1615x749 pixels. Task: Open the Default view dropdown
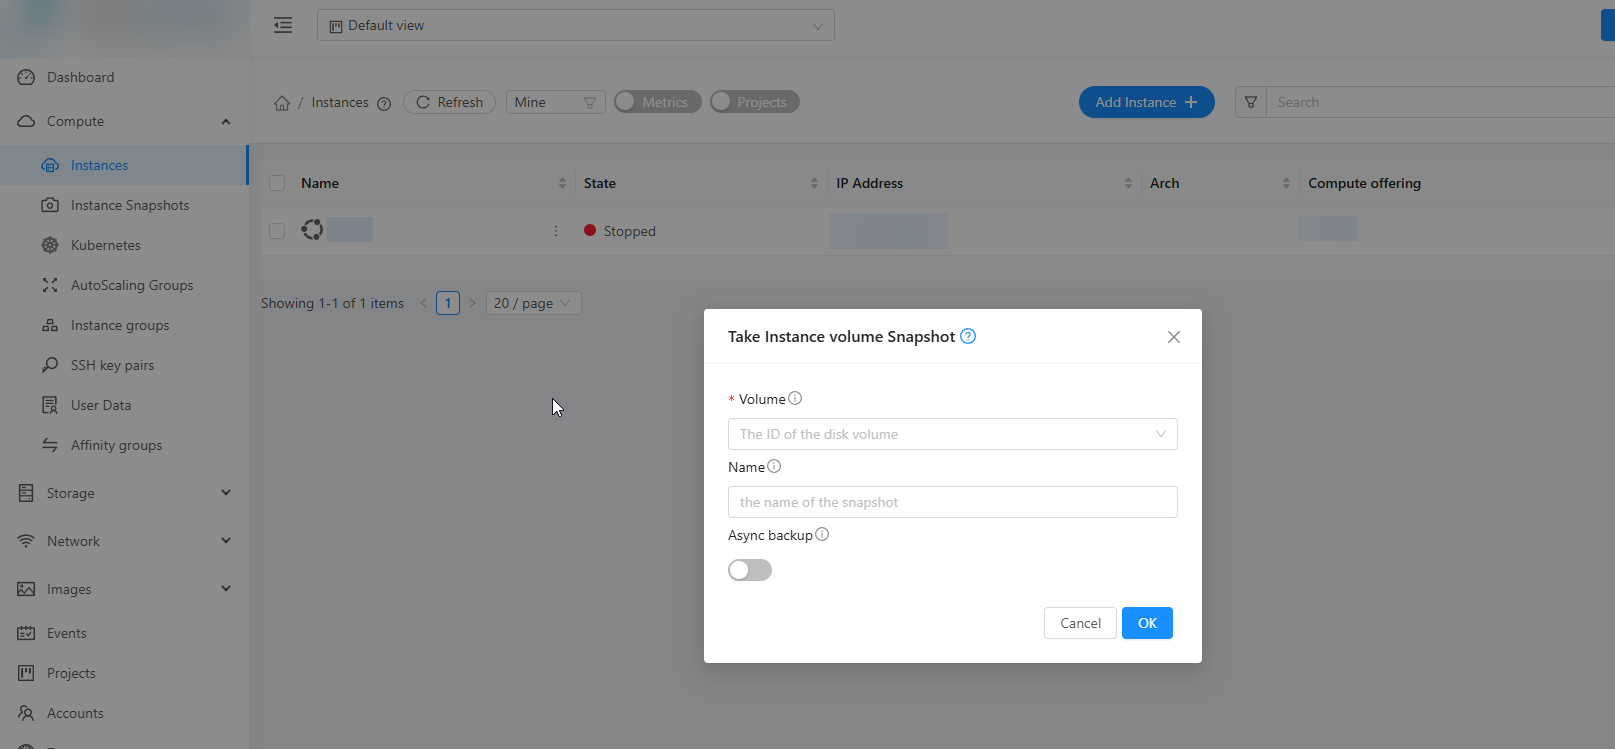tap(575, 26)
